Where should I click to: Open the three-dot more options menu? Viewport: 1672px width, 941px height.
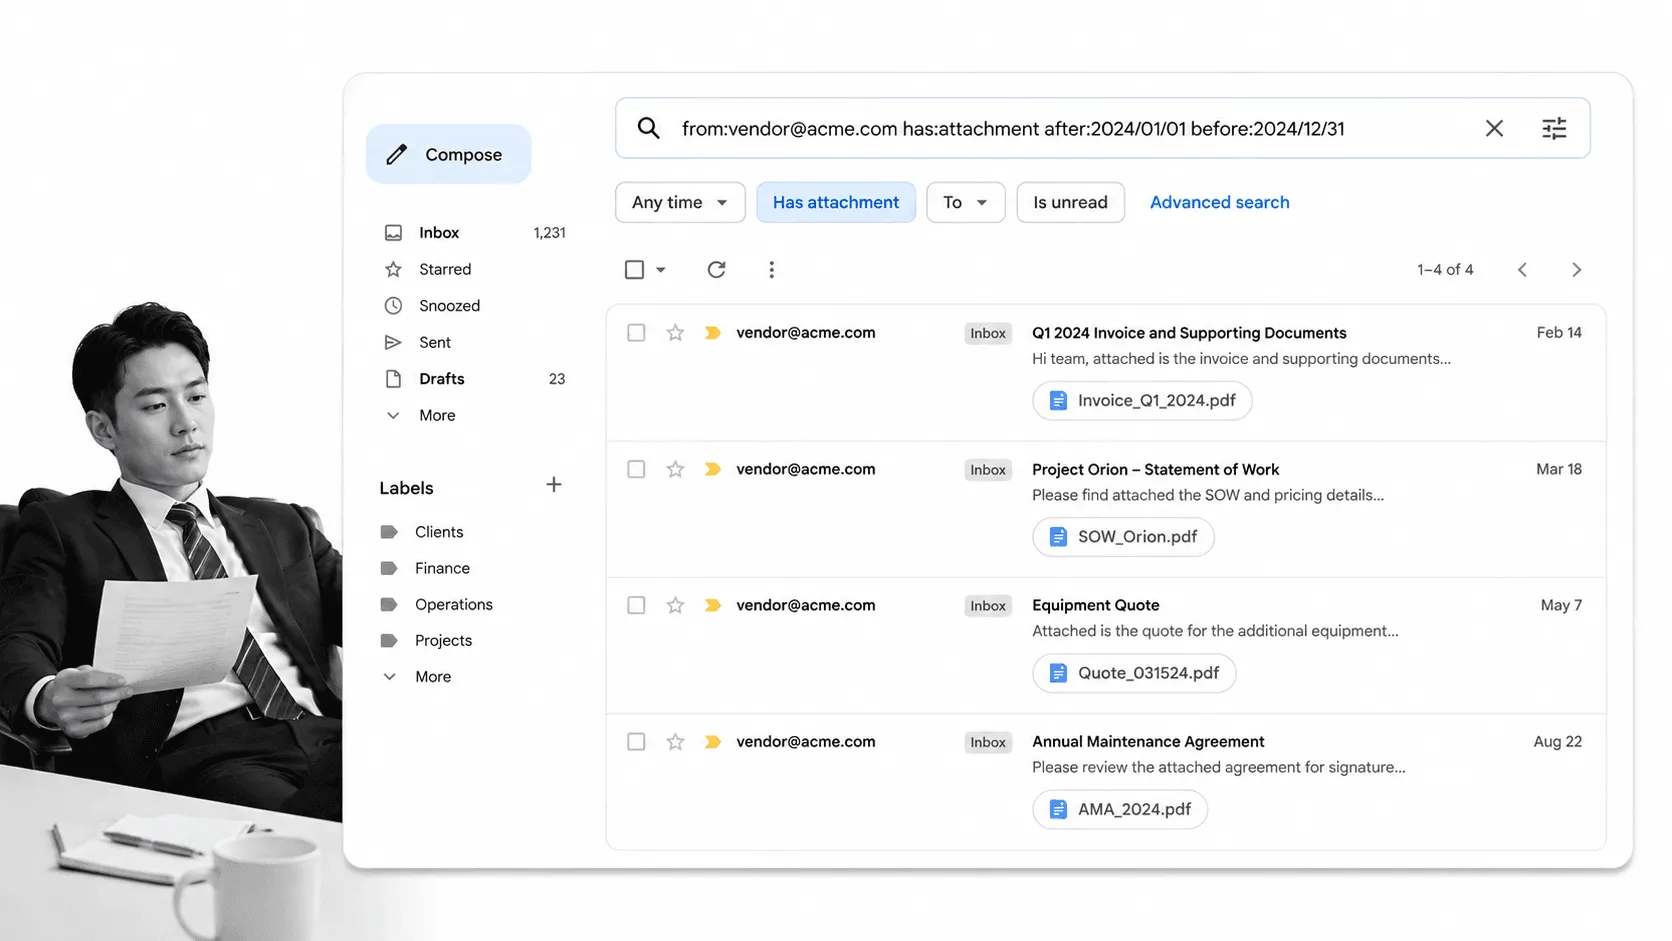[x=771, y=270]
